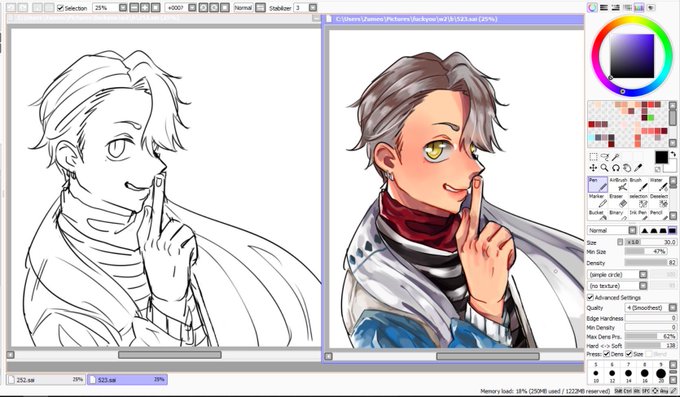
Task: Activate the move tool
Action: tap(593, 167)
